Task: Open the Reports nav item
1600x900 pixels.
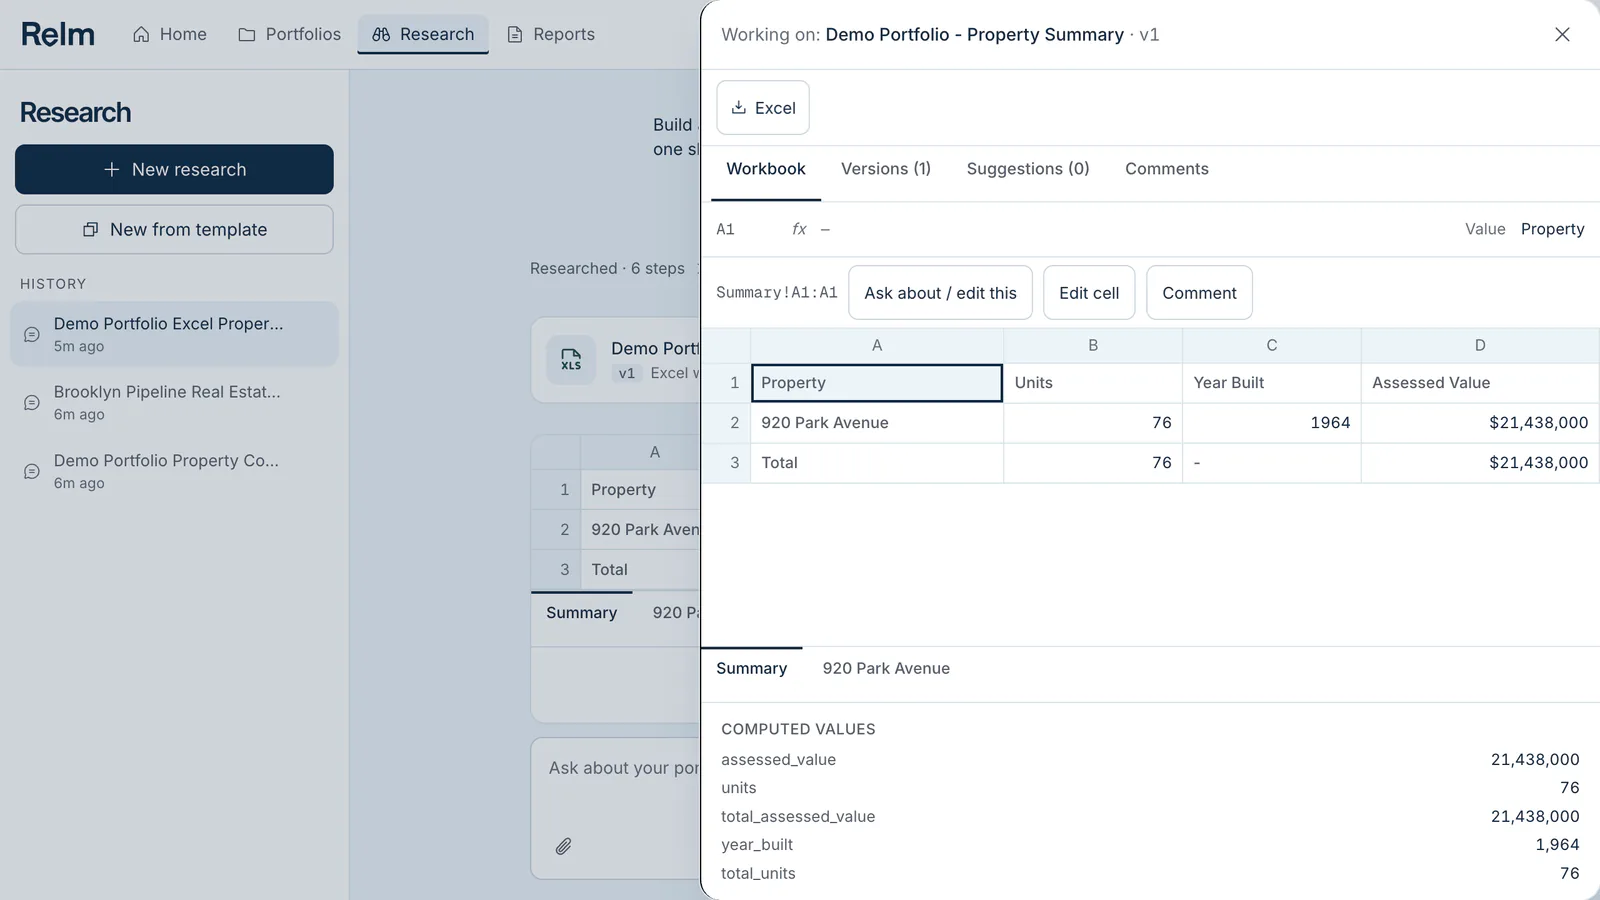Action: click(x=551, y=34)
